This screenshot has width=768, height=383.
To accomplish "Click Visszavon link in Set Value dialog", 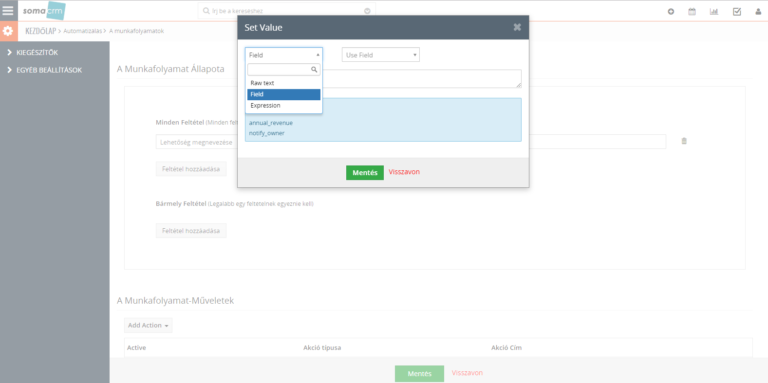I will (x=404, y=172).
